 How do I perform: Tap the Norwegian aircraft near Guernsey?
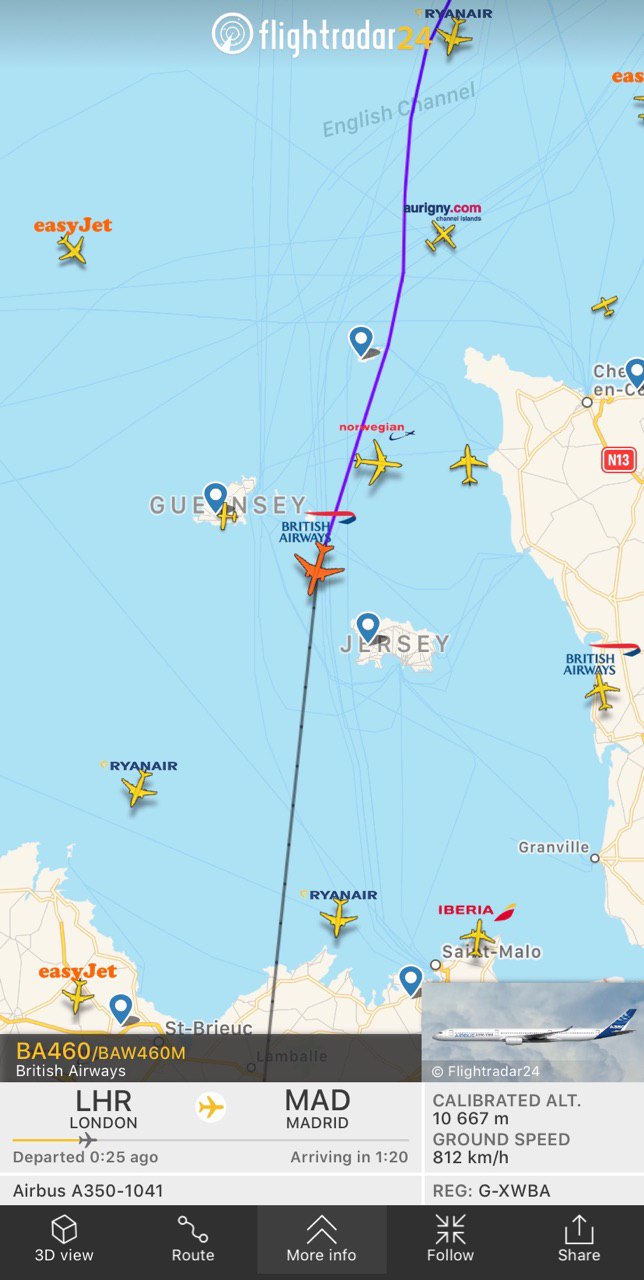377,462
